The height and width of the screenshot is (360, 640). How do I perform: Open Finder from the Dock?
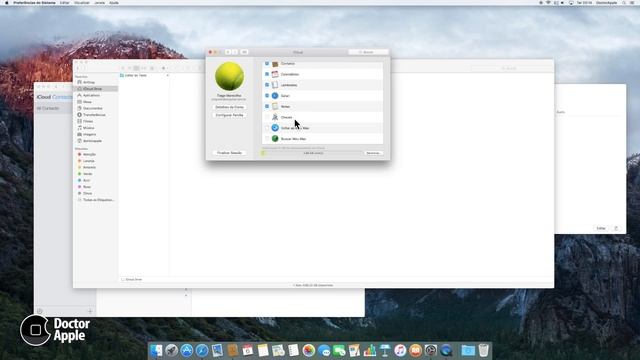click(x=156, y=350)
